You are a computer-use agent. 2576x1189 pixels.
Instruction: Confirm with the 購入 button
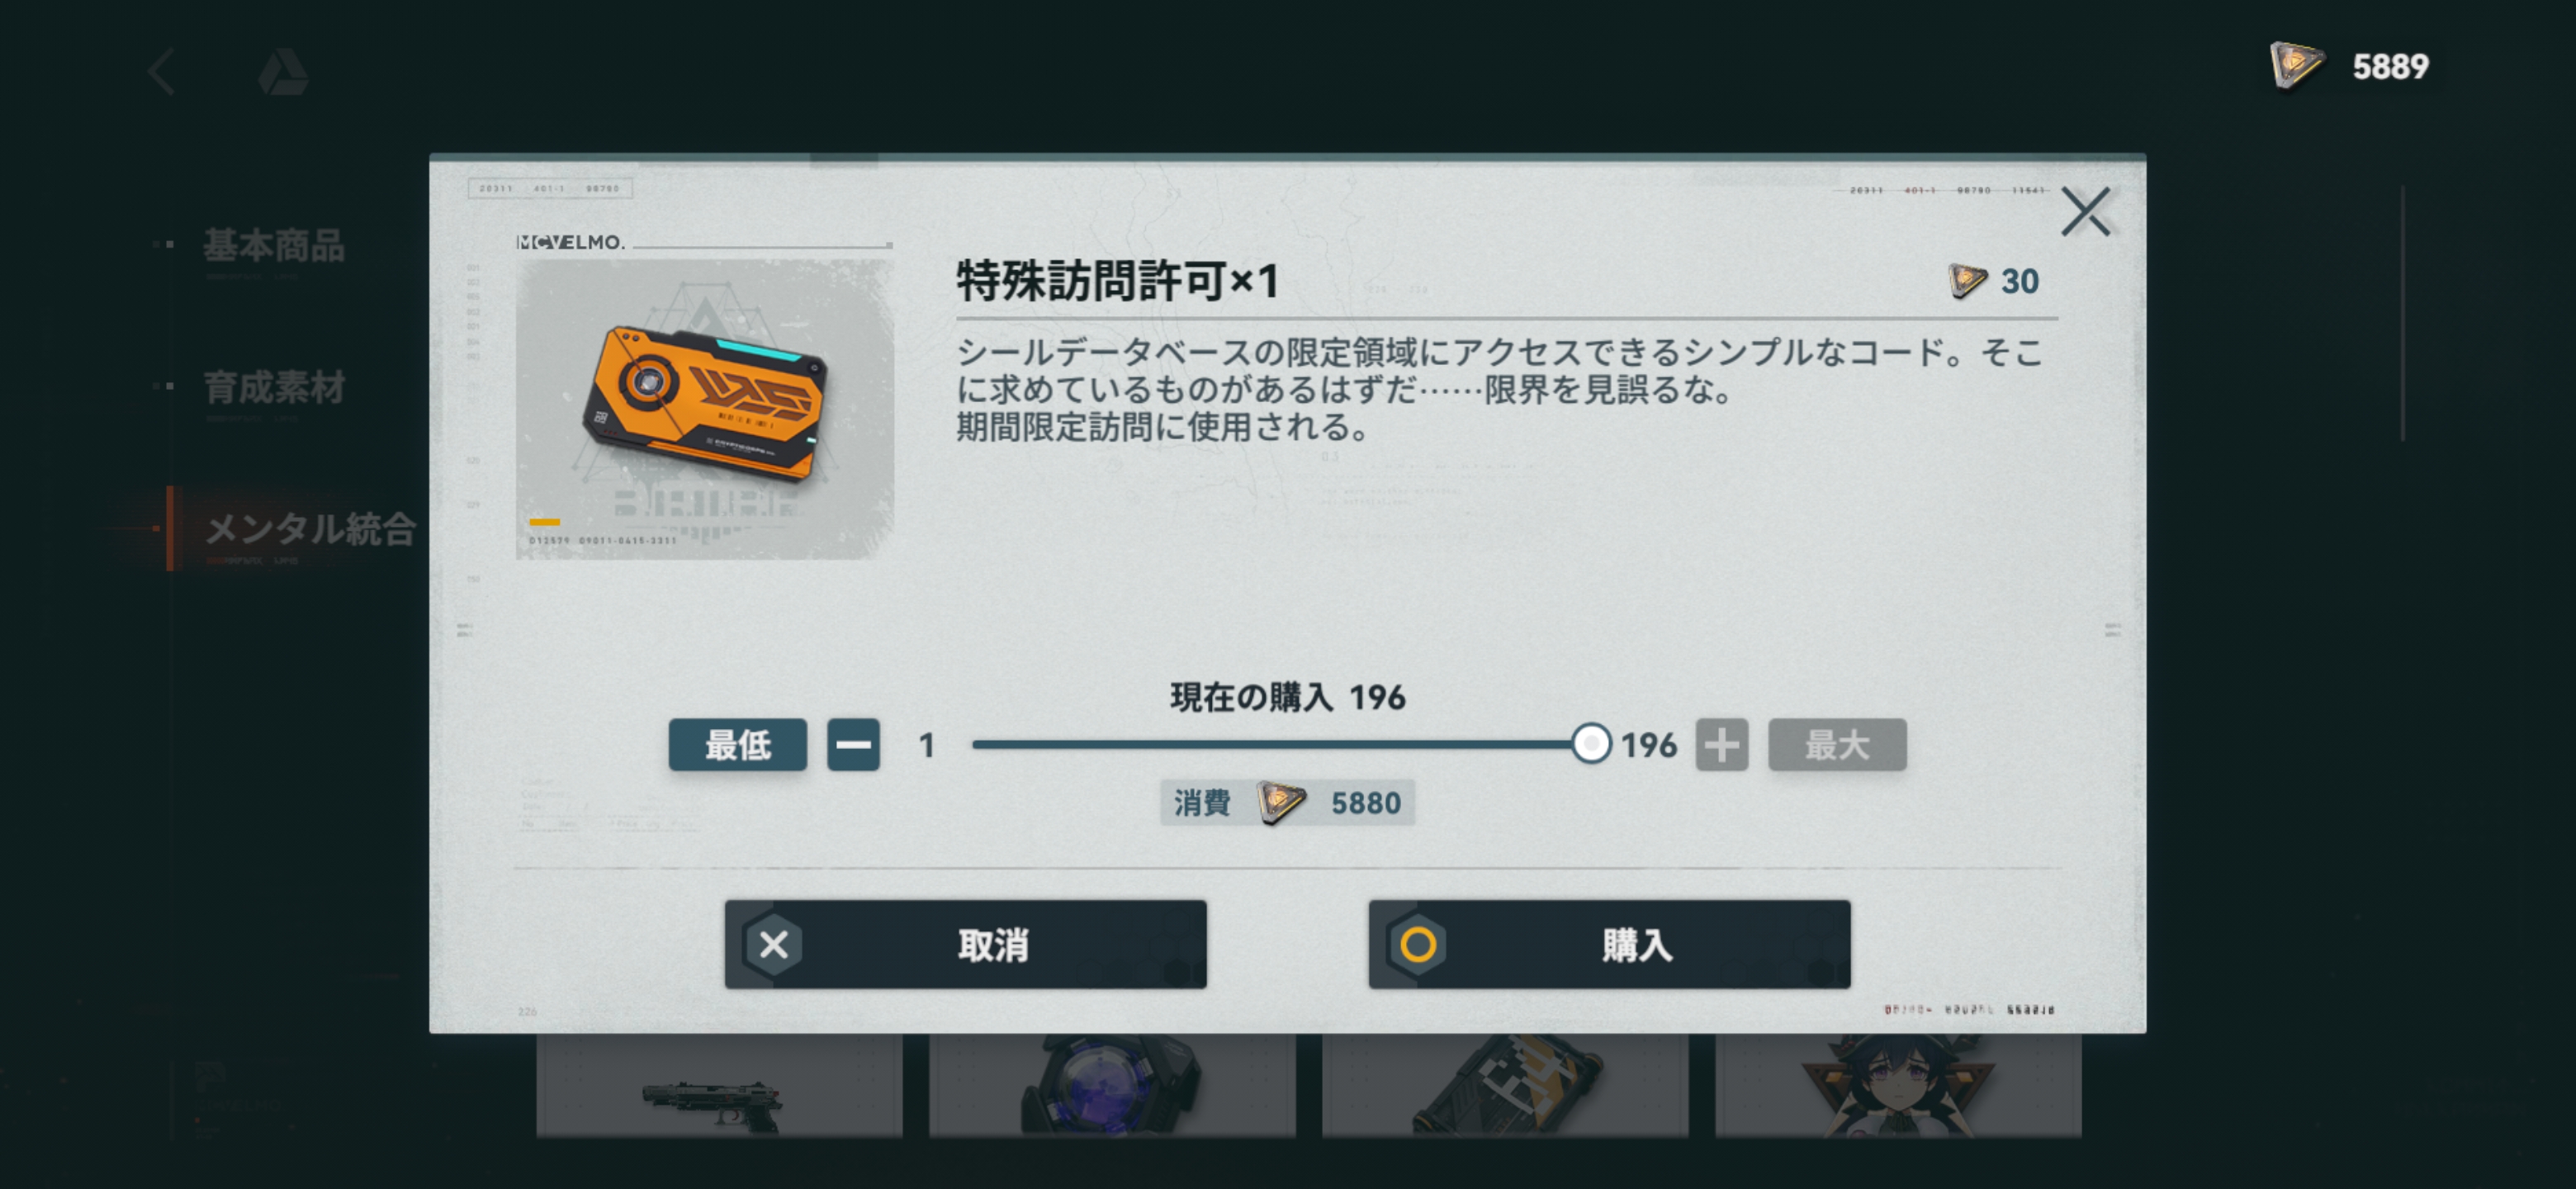point(1609,944)
